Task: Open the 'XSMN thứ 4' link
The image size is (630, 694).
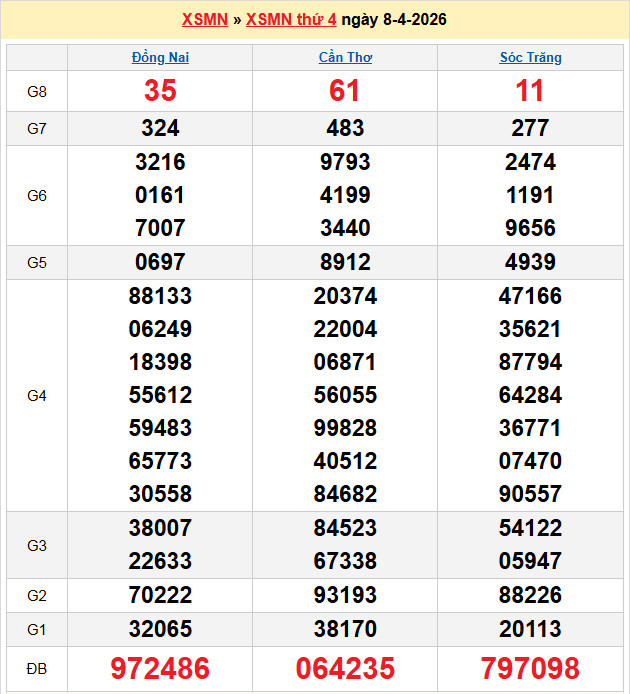Action: (x=291, y=20)
